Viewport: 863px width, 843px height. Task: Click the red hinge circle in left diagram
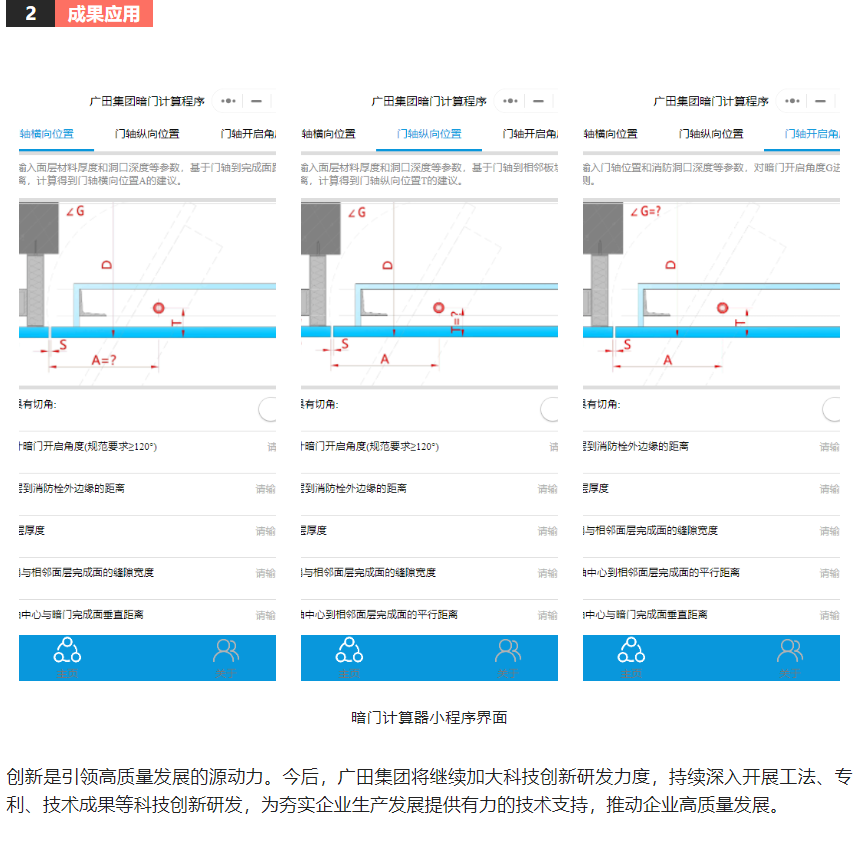[x=157, y=308]
